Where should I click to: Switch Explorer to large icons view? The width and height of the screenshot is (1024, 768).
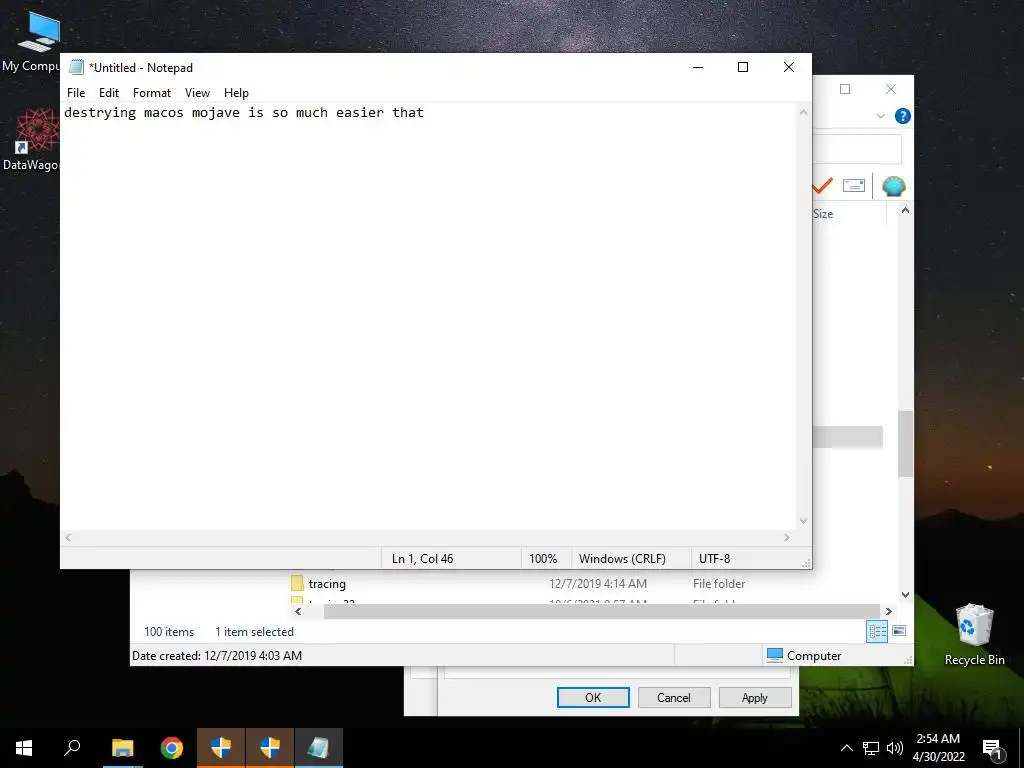click(x=899, y=631)
